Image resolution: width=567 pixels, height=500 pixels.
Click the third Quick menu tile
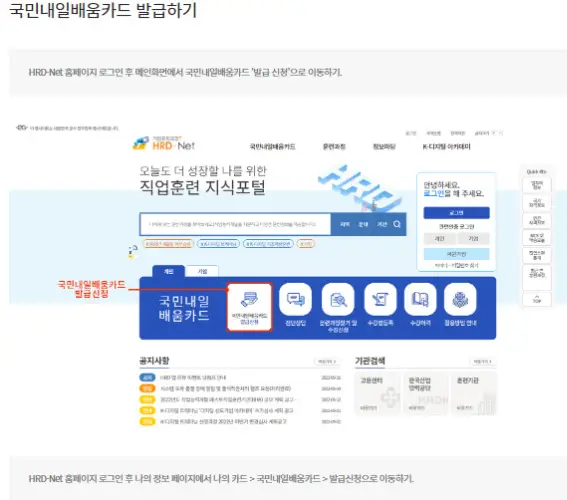click(x=537, y=220)
